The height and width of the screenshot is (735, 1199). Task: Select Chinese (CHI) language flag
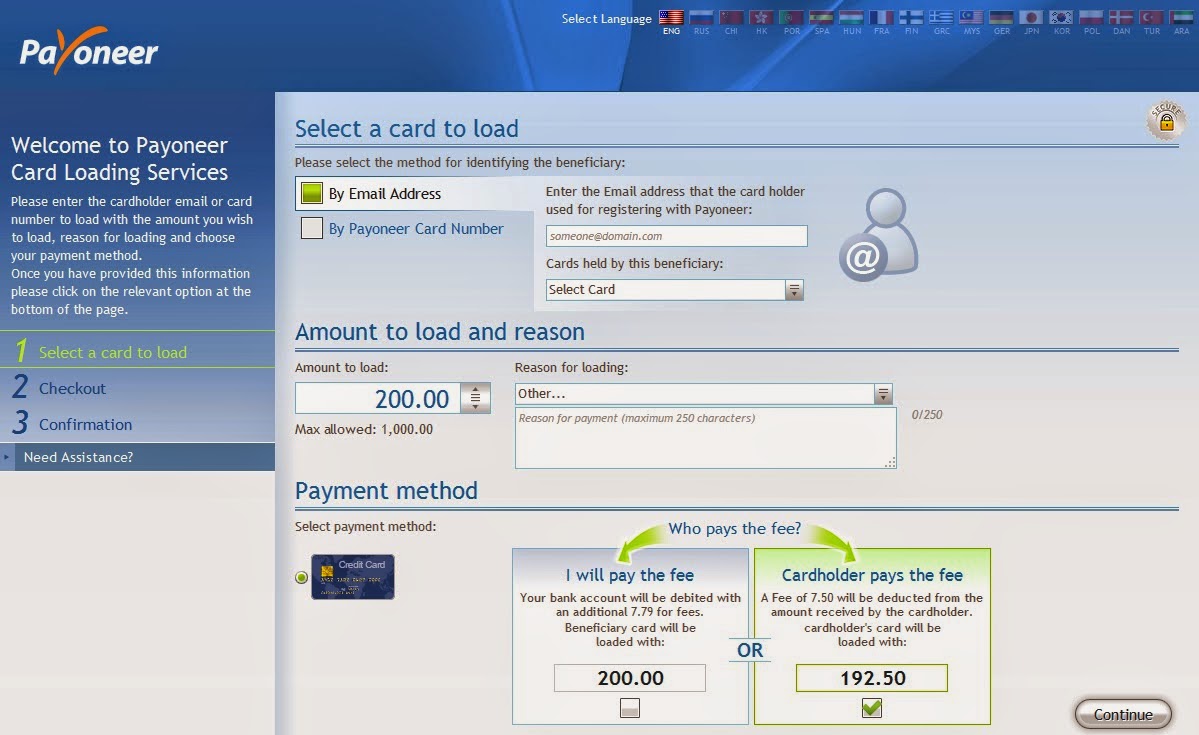click(731, 18)
